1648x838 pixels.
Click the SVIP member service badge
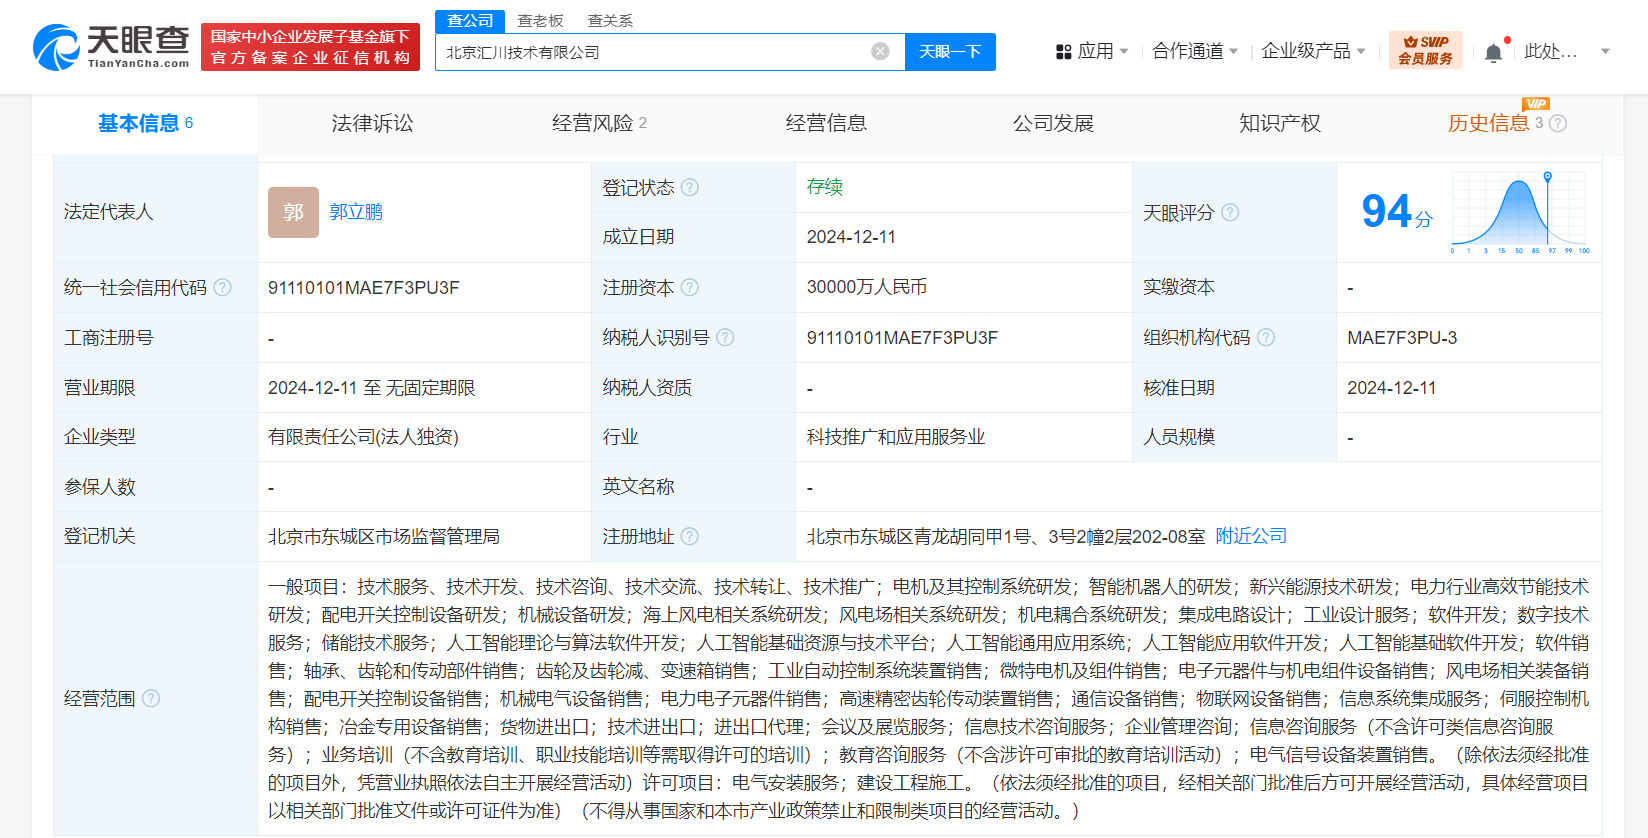click(1425, 50)
